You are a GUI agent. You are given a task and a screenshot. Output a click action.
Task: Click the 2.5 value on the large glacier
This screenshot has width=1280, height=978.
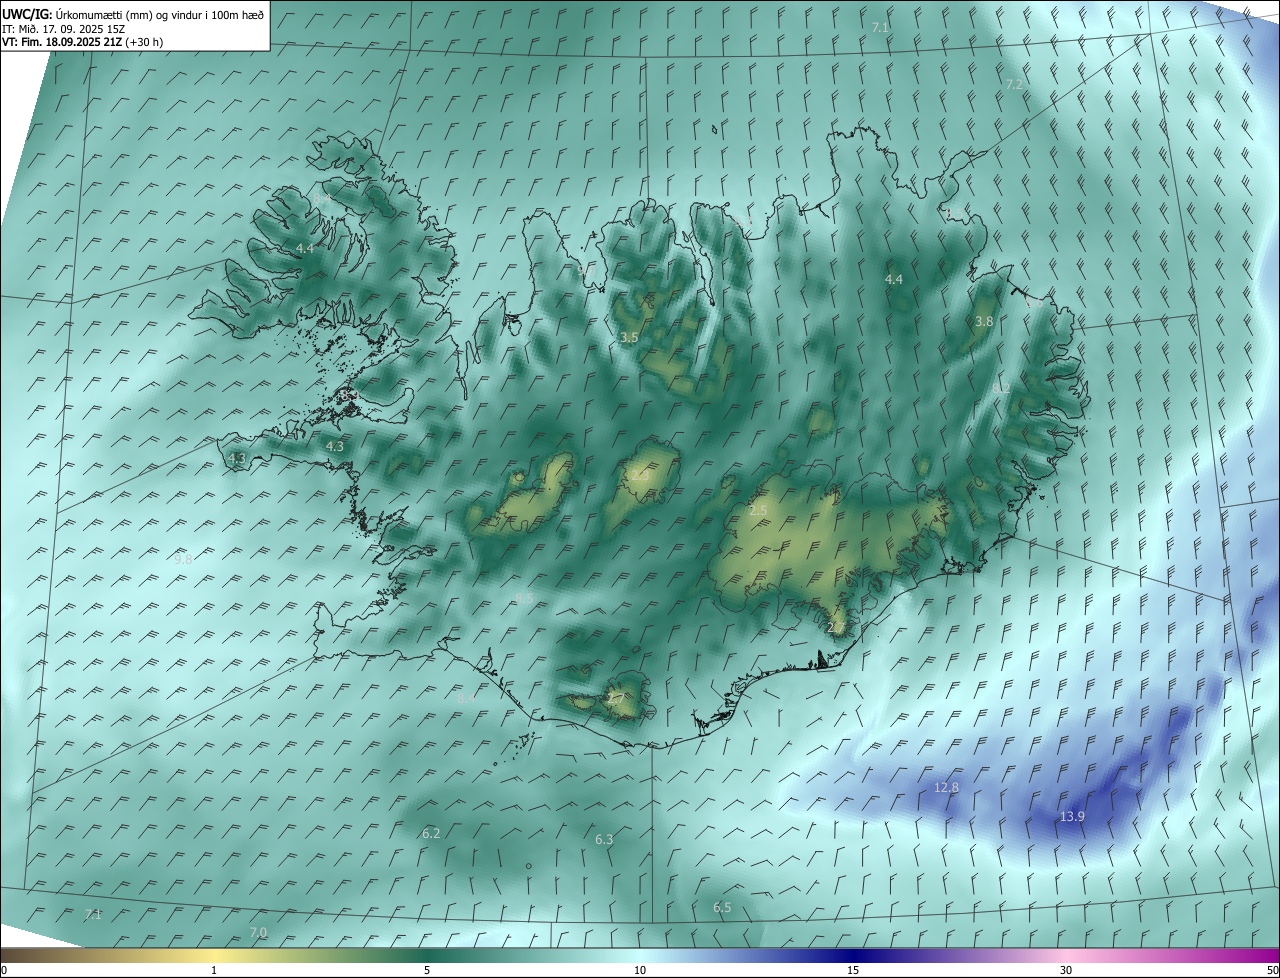pyautogui.click(x=758, y=511)
